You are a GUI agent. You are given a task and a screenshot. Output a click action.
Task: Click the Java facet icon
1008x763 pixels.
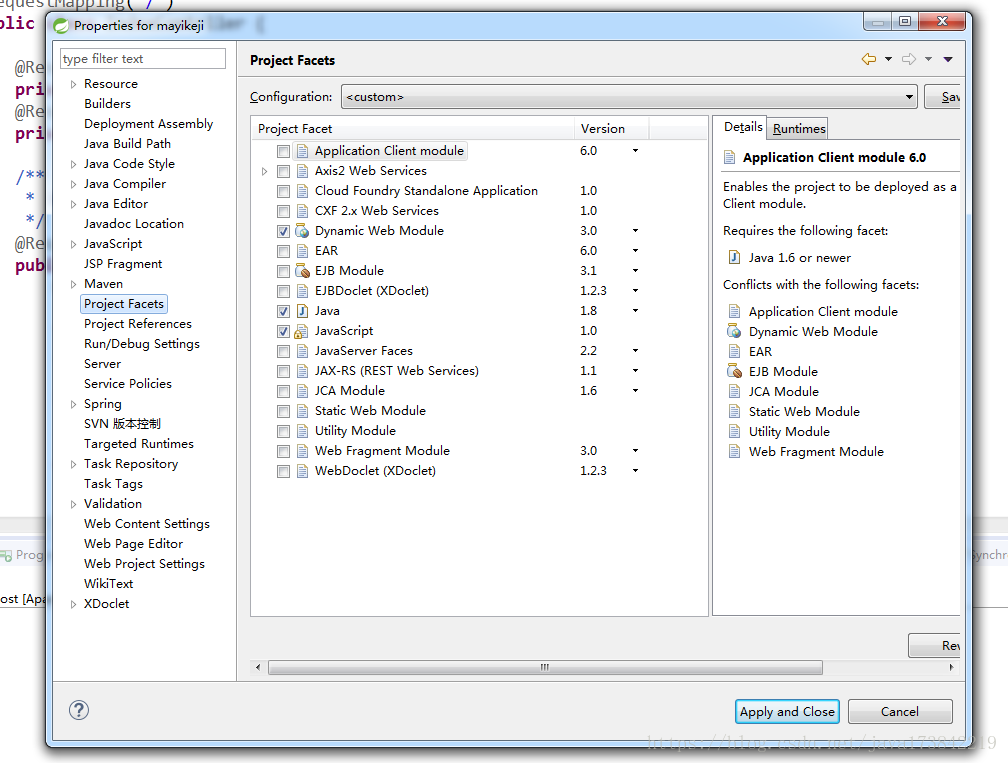pos(302,311)
